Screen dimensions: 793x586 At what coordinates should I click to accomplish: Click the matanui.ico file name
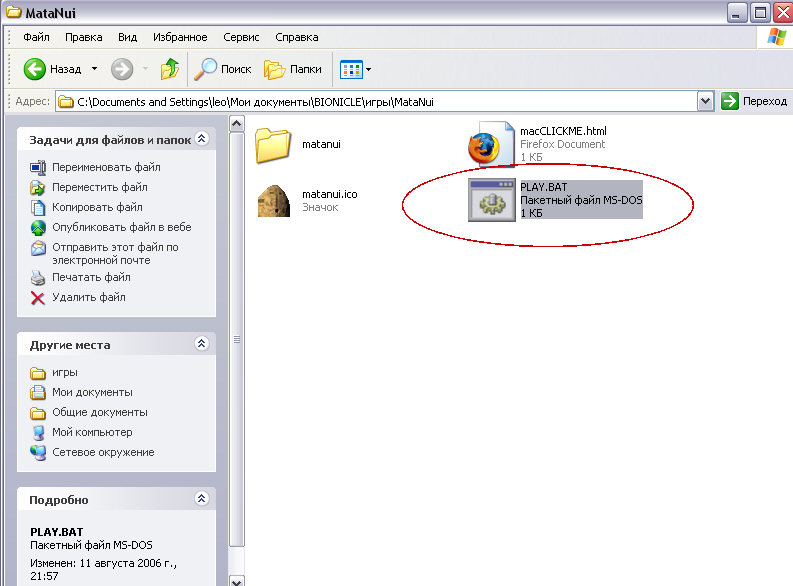(x=330, y=194)
